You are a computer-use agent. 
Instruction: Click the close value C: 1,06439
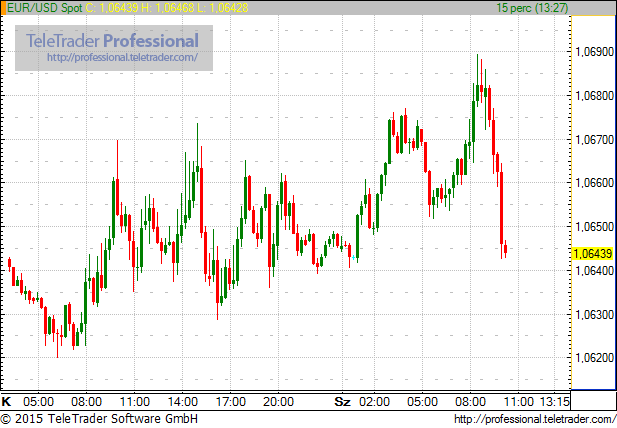point(112,8)
